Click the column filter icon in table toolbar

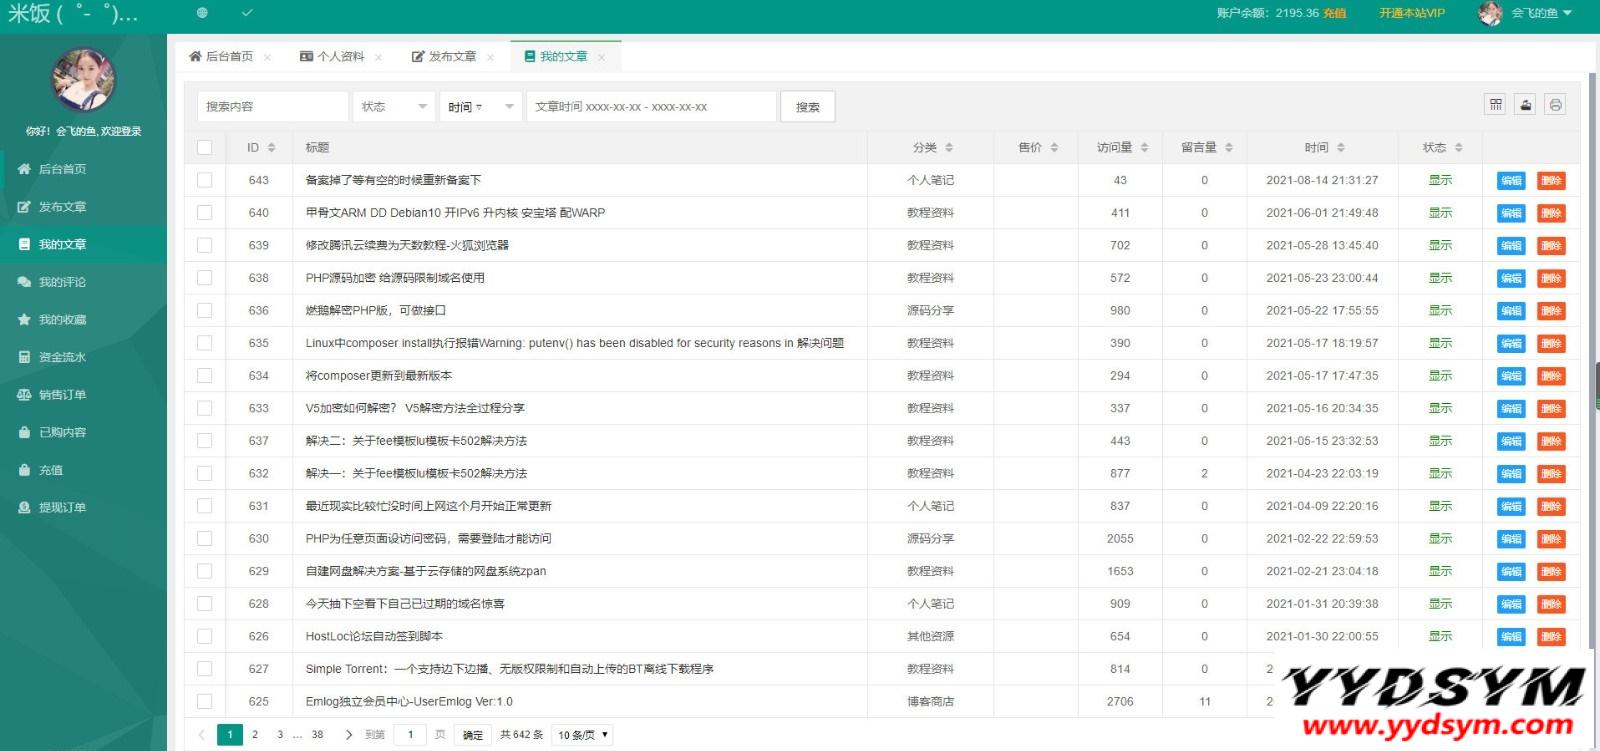[x=1495, y=105]
